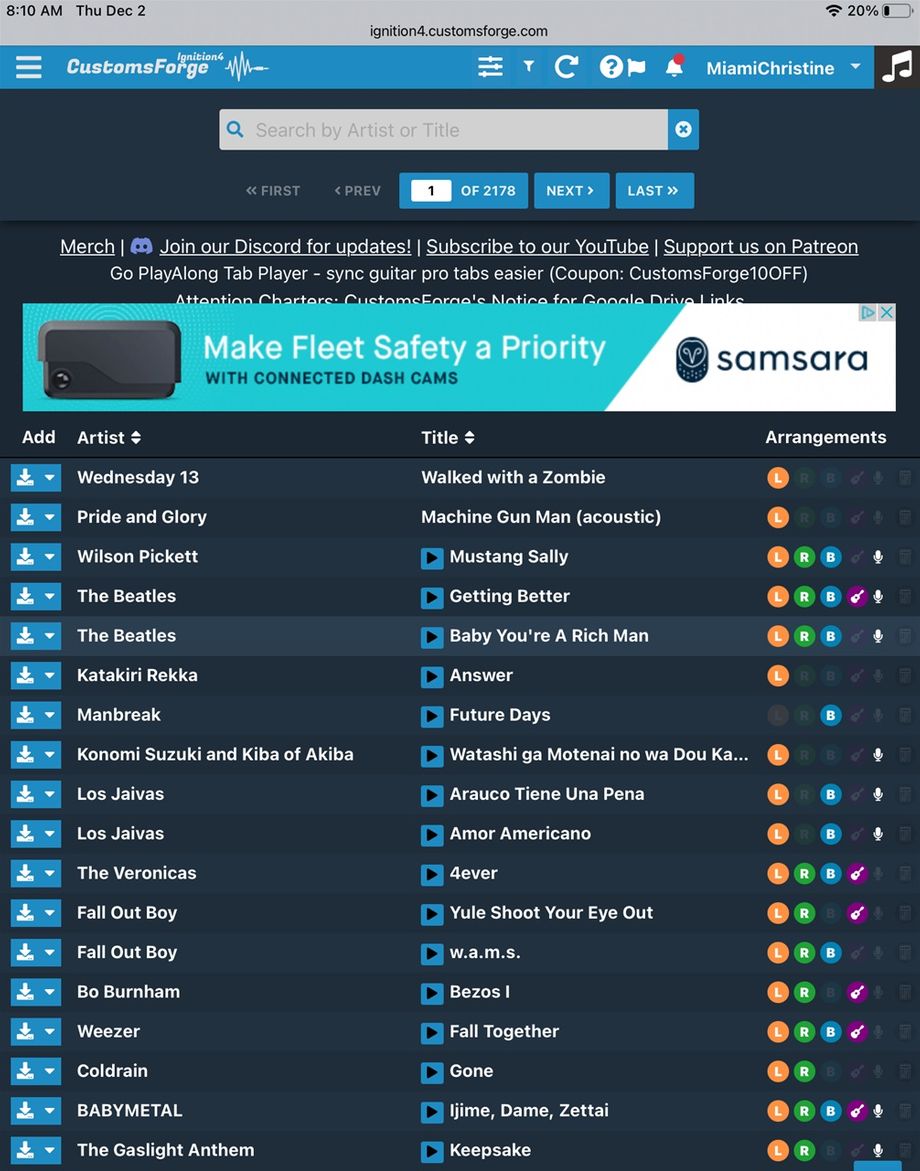Open the AdChoices info icon
The image size is (920, 1171).
(868, 312)
